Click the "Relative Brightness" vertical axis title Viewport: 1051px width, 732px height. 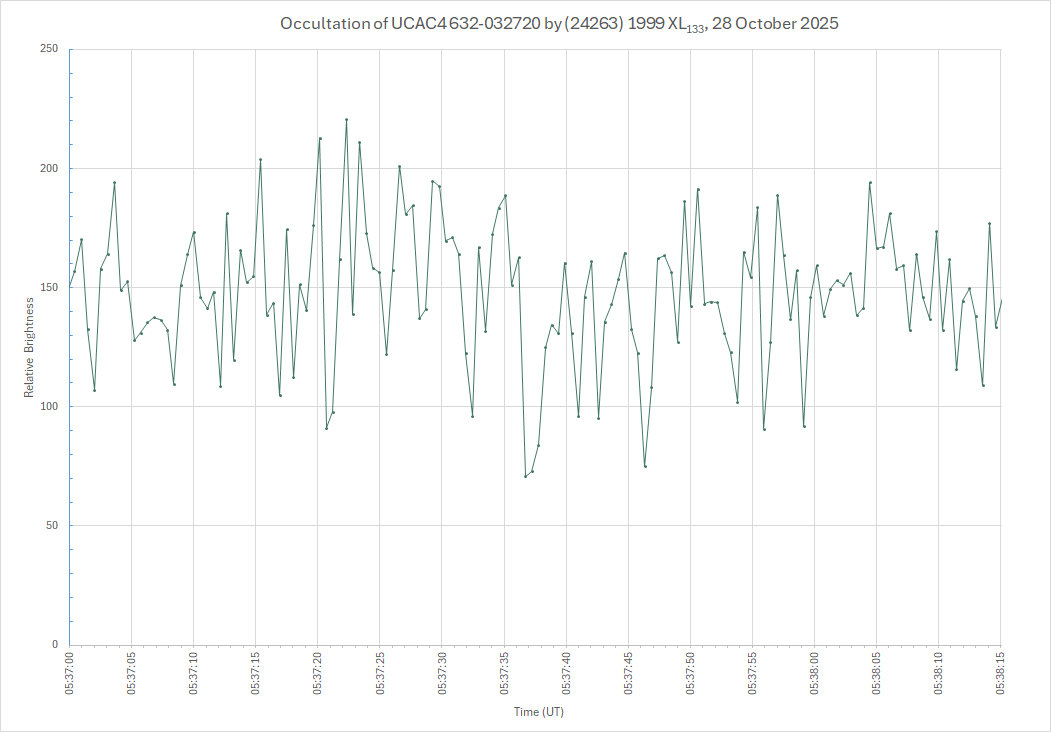coord(30,346)
